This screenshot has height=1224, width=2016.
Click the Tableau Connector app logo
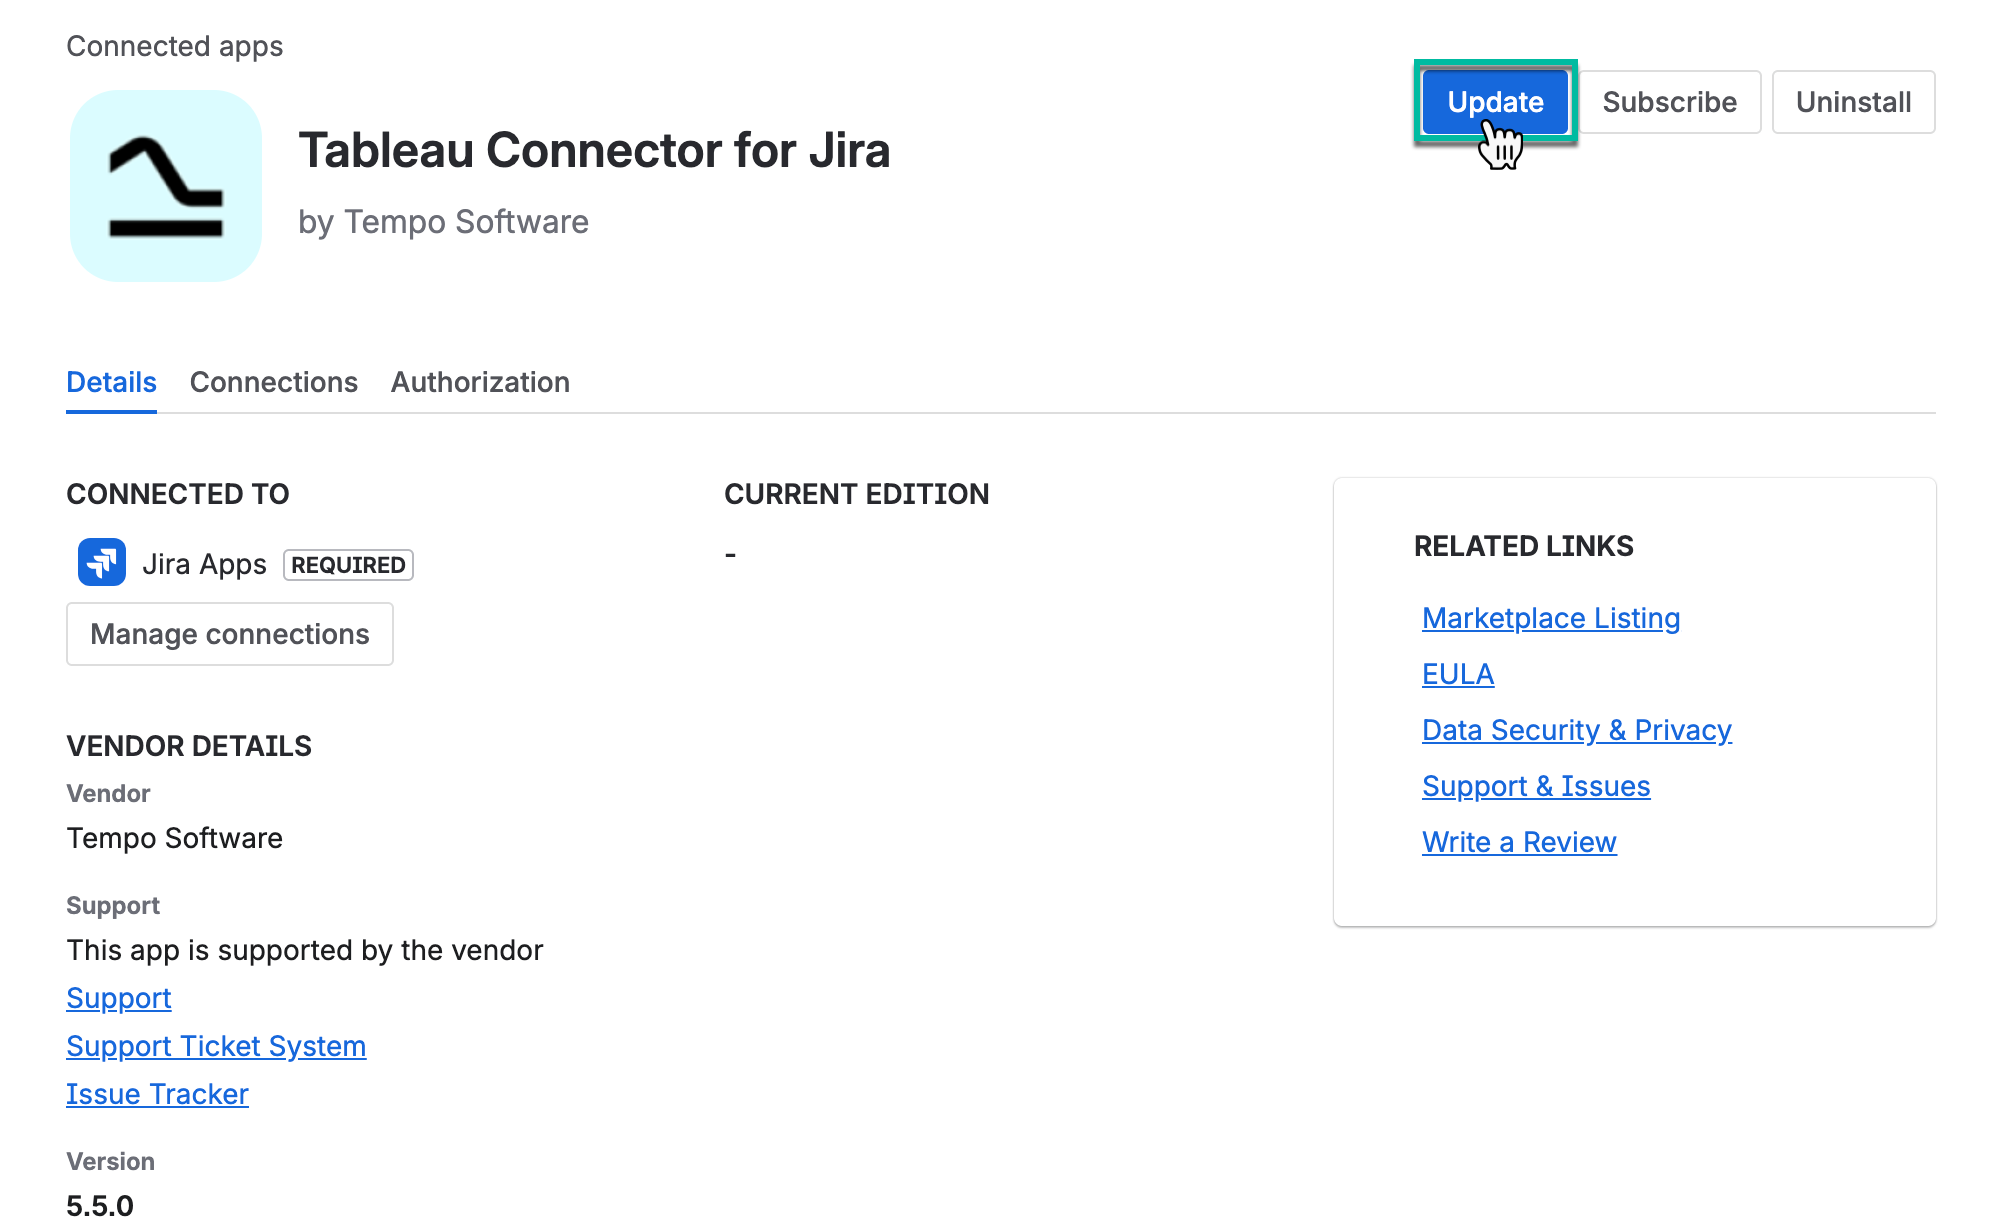pyautogui.click(x=166, y=186)
